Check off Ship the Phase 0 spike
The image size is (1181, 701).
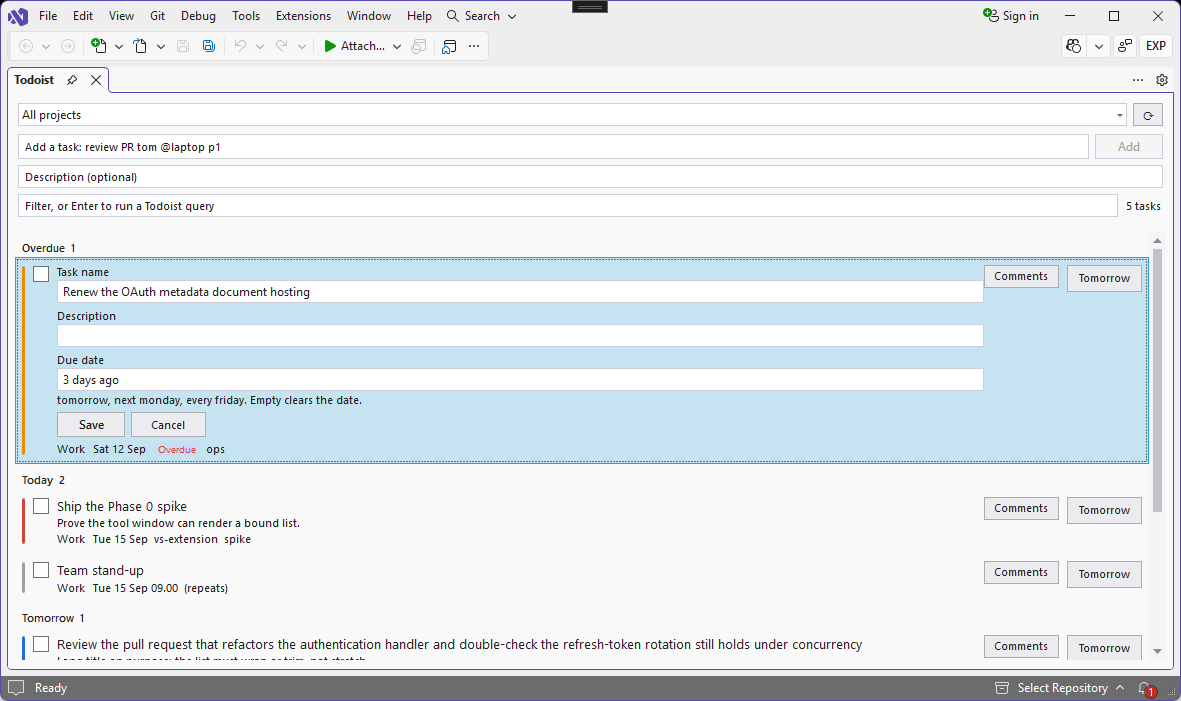(x=41, y=506)
